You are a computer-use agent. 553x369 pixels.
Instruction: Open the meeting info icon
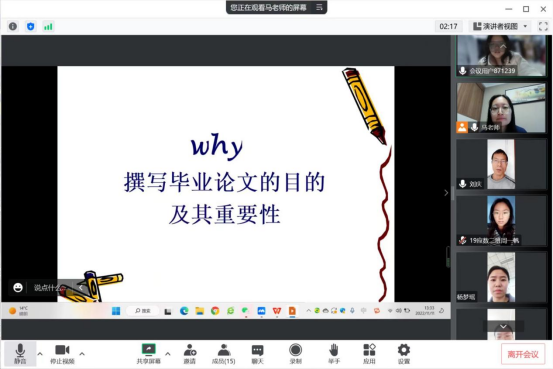(13, 26)
